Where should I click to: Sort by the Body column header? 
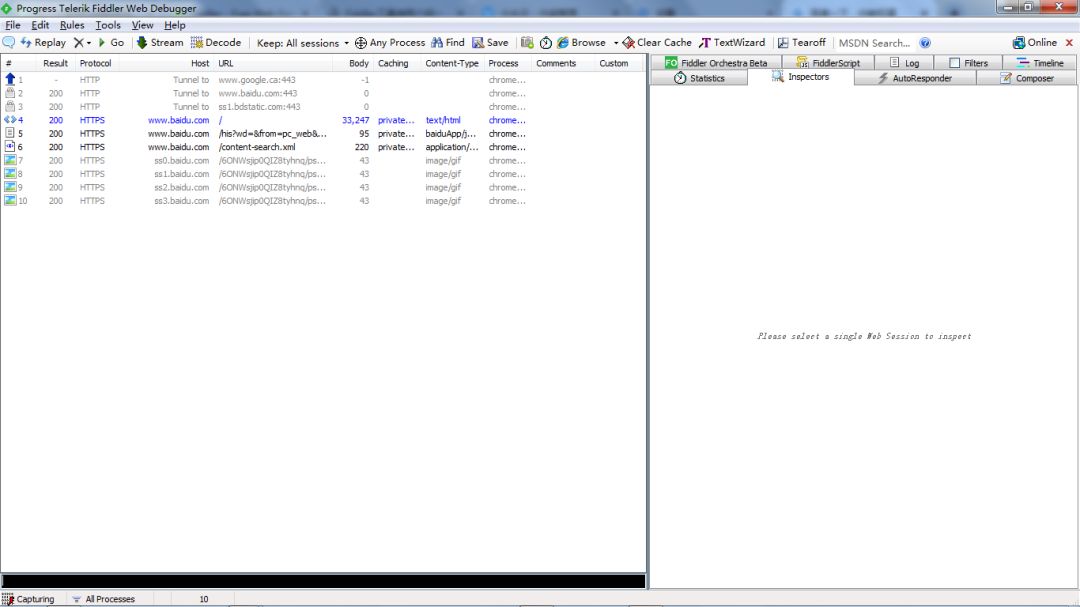pyautogui.click(x=353, y=63)
